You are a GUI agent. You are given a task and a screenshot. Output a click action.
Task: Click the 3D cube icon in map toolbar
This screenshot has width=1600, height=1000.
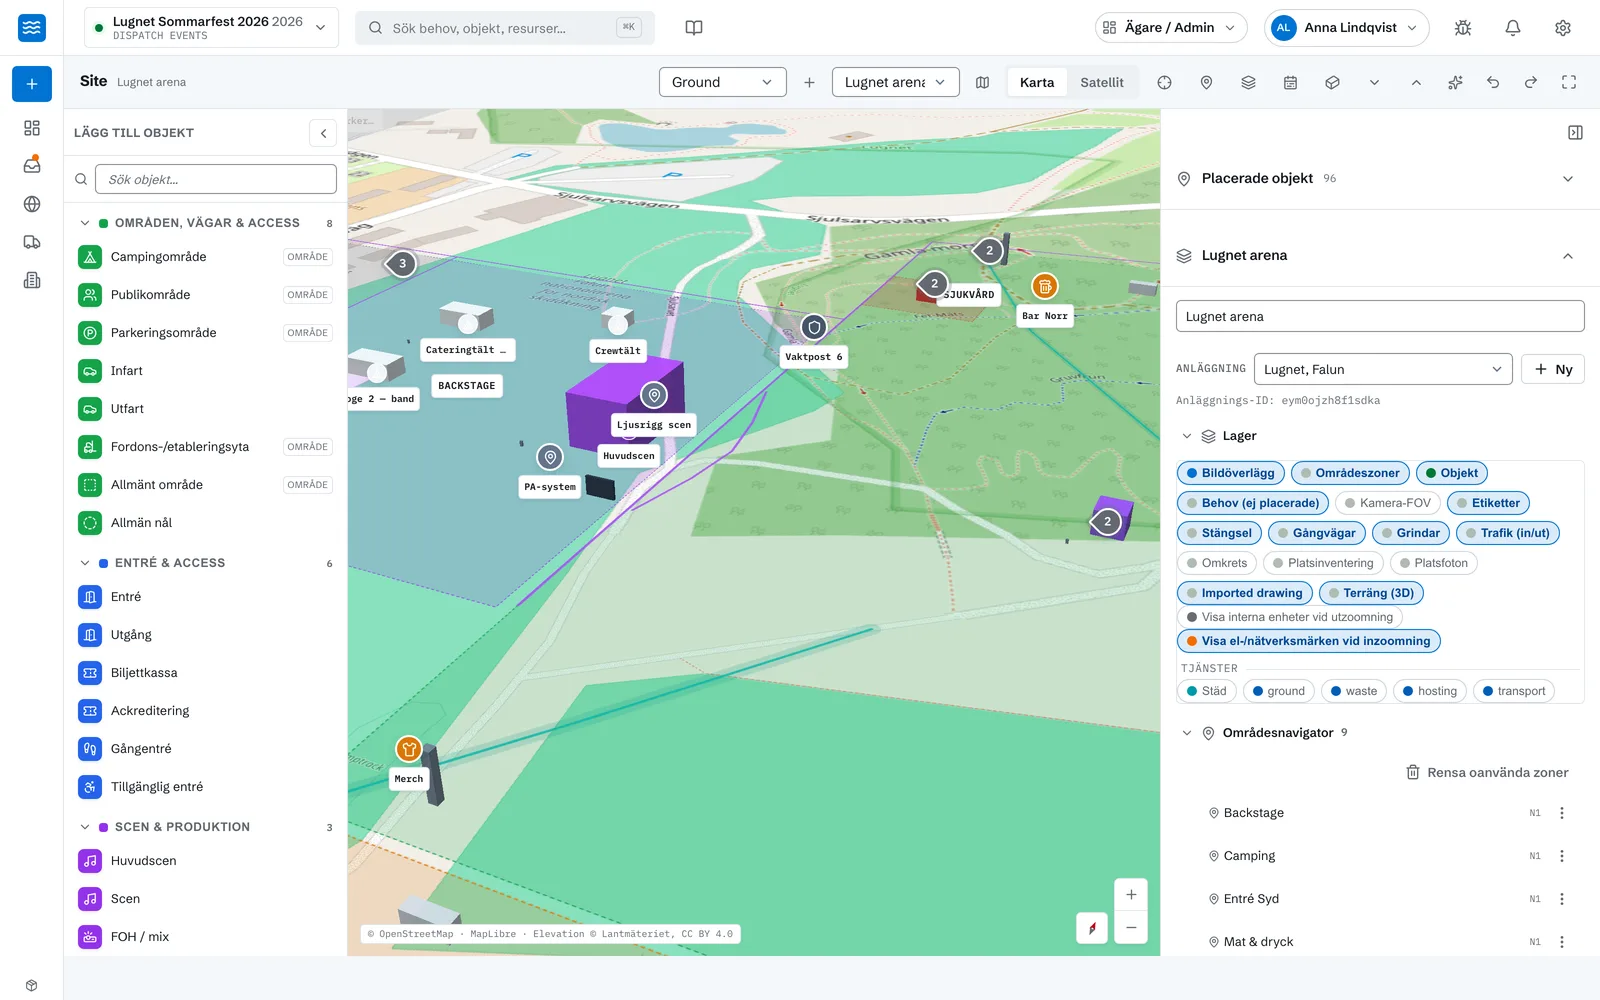1333,83
